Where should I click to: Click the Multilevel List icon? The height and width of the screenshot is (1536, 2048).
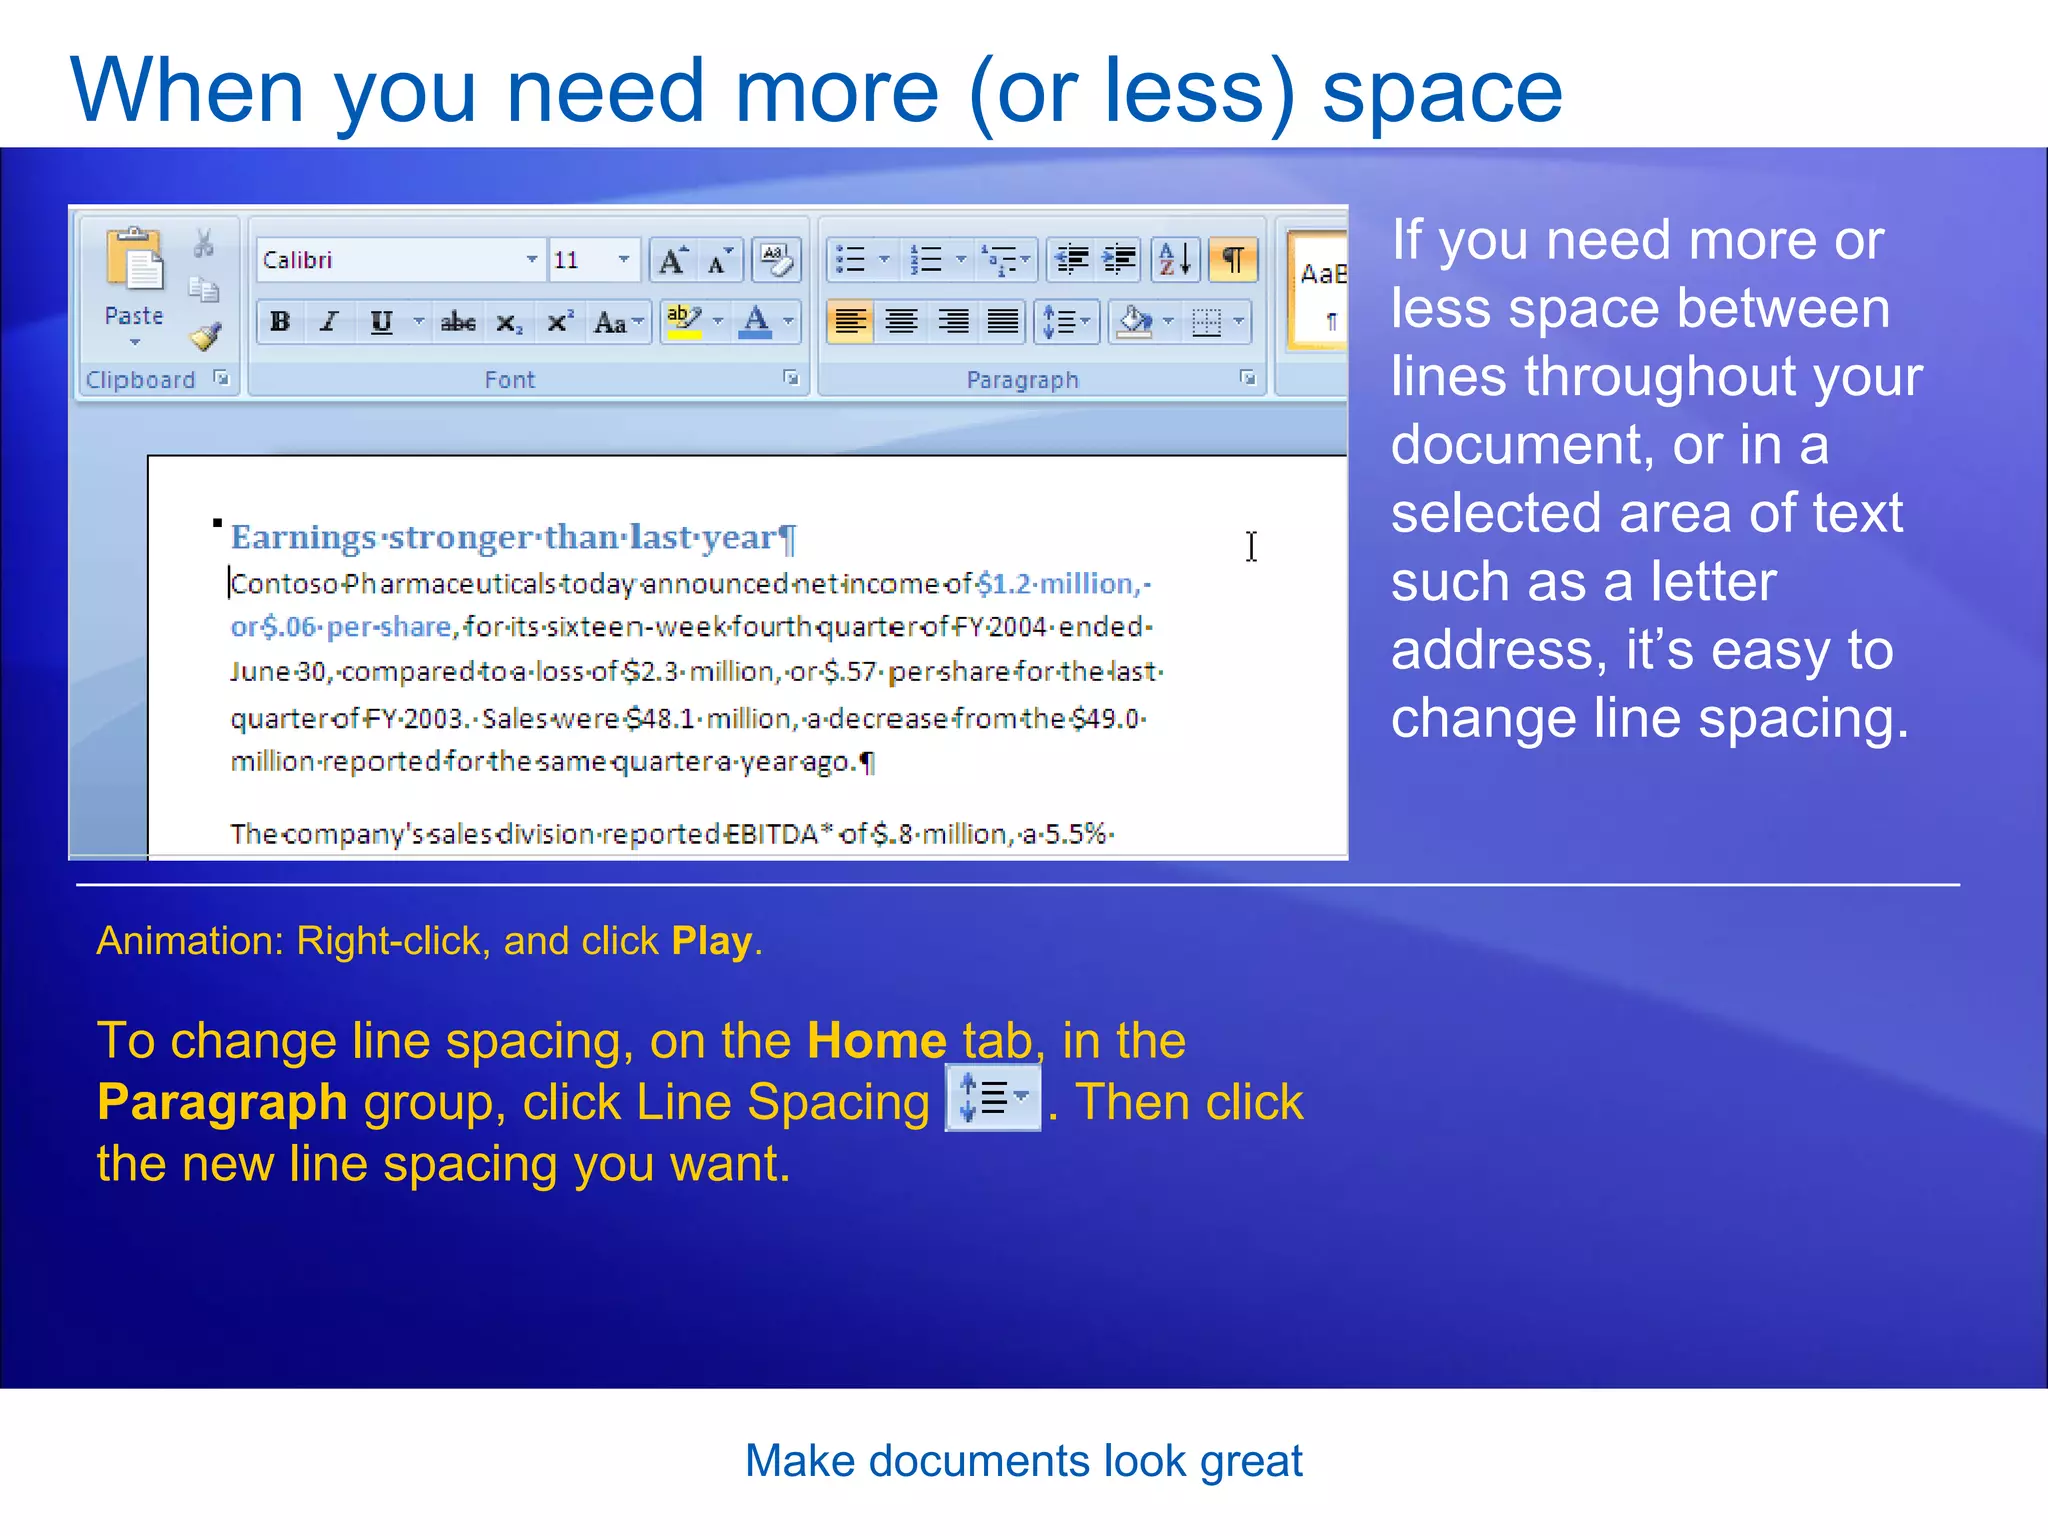click(x=1005, y=260)
